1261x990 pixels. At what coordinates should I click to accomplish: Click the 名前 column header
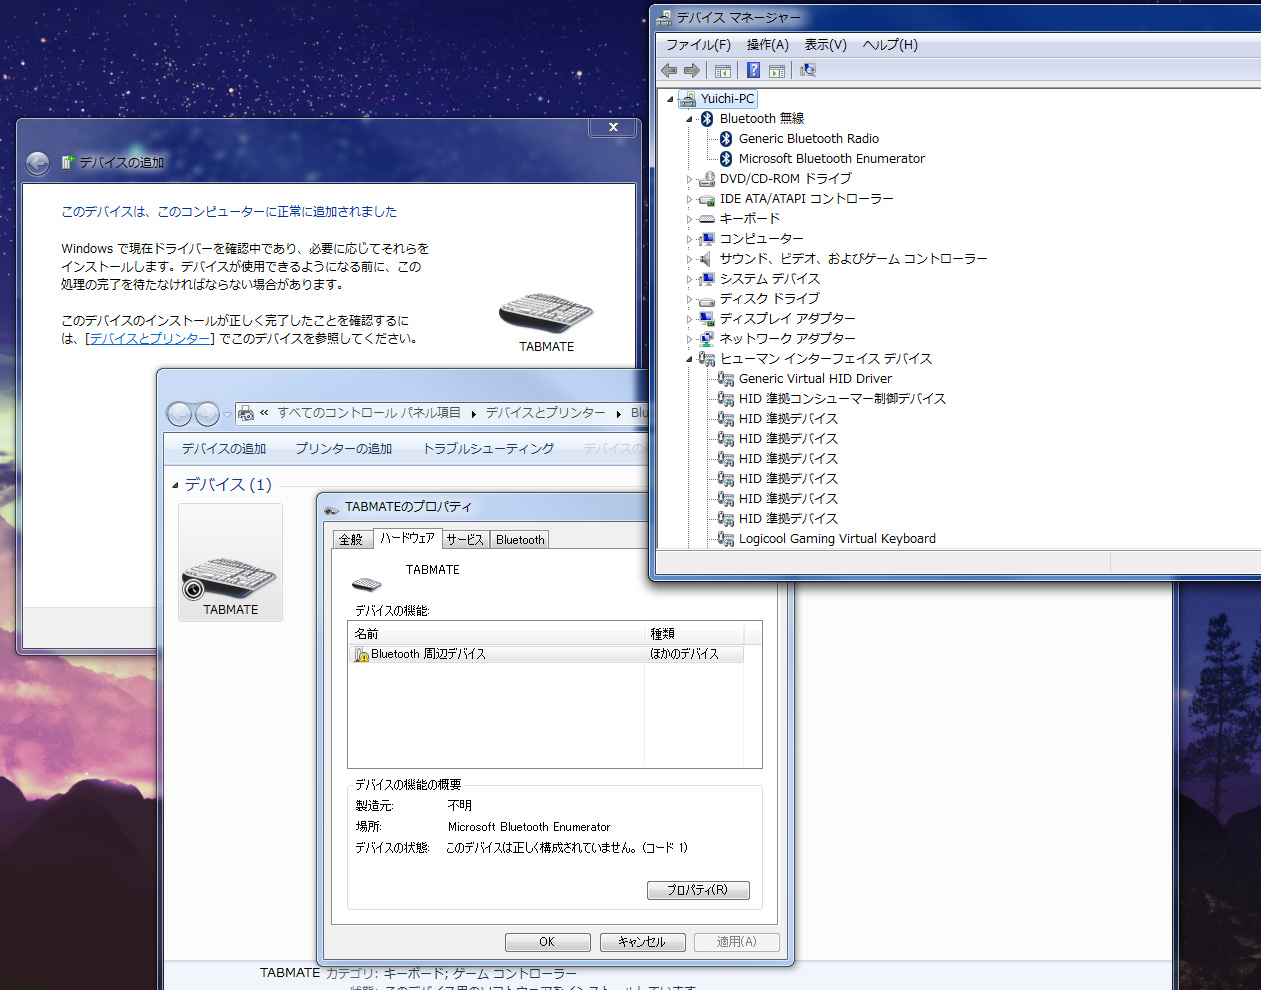496,633
